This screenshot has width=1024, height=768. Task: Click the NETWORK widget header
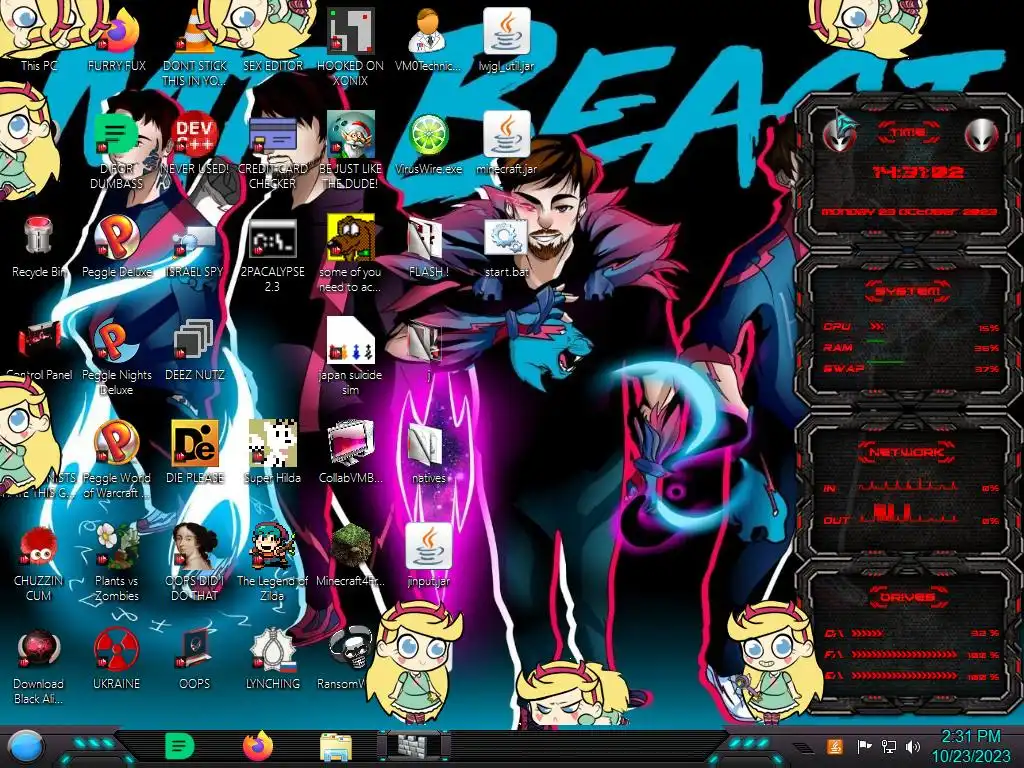click(907, 451)
